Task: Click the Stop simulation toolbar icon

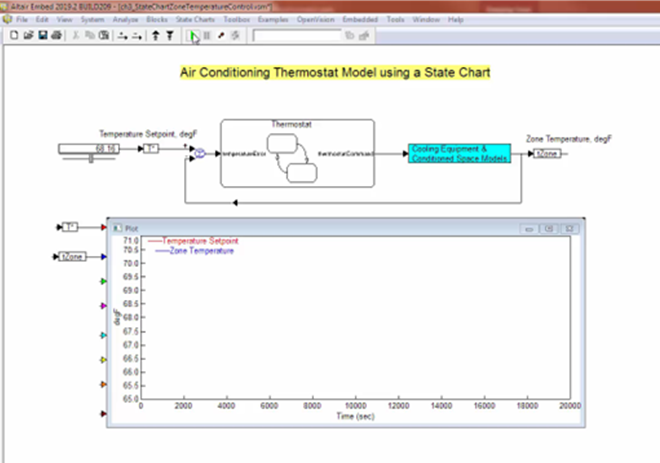Action: 221,36
